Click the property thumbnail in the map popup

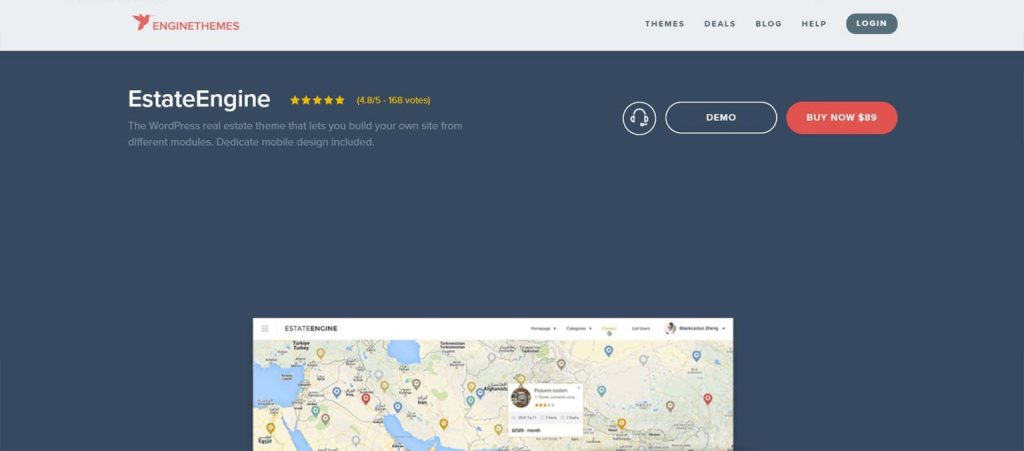(x=520, y=396)
